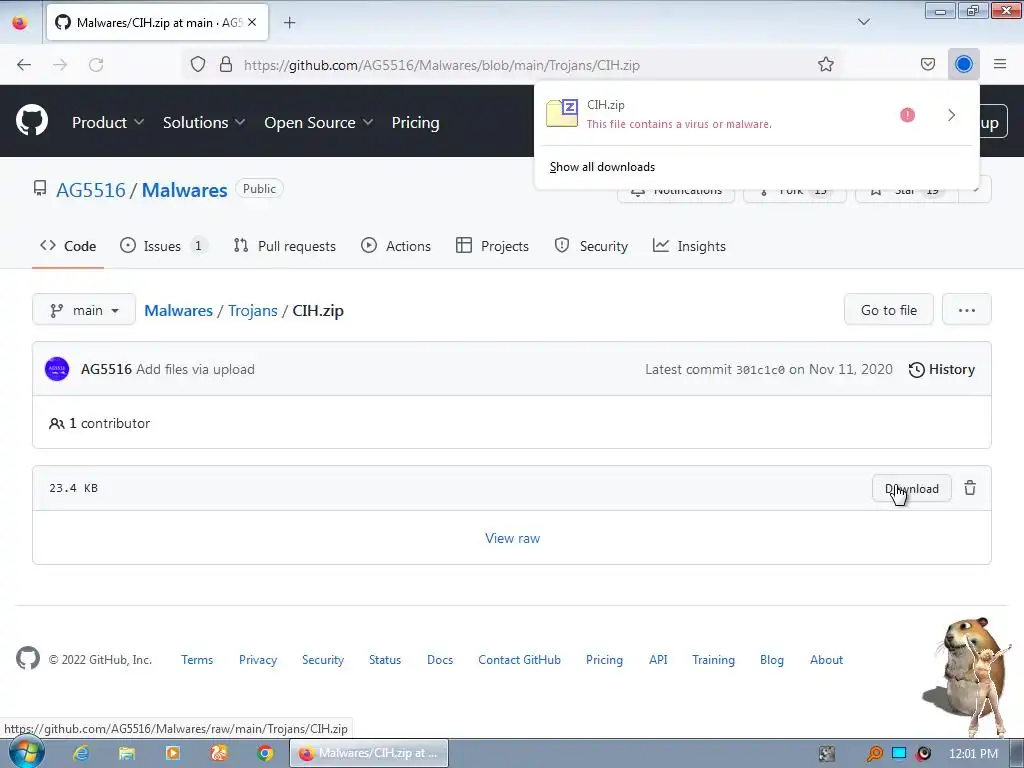The image size is (1024, 768).
Task: Expand CIH.zip download details arrow
Action: pyautogui.click(x=952, y=115)
